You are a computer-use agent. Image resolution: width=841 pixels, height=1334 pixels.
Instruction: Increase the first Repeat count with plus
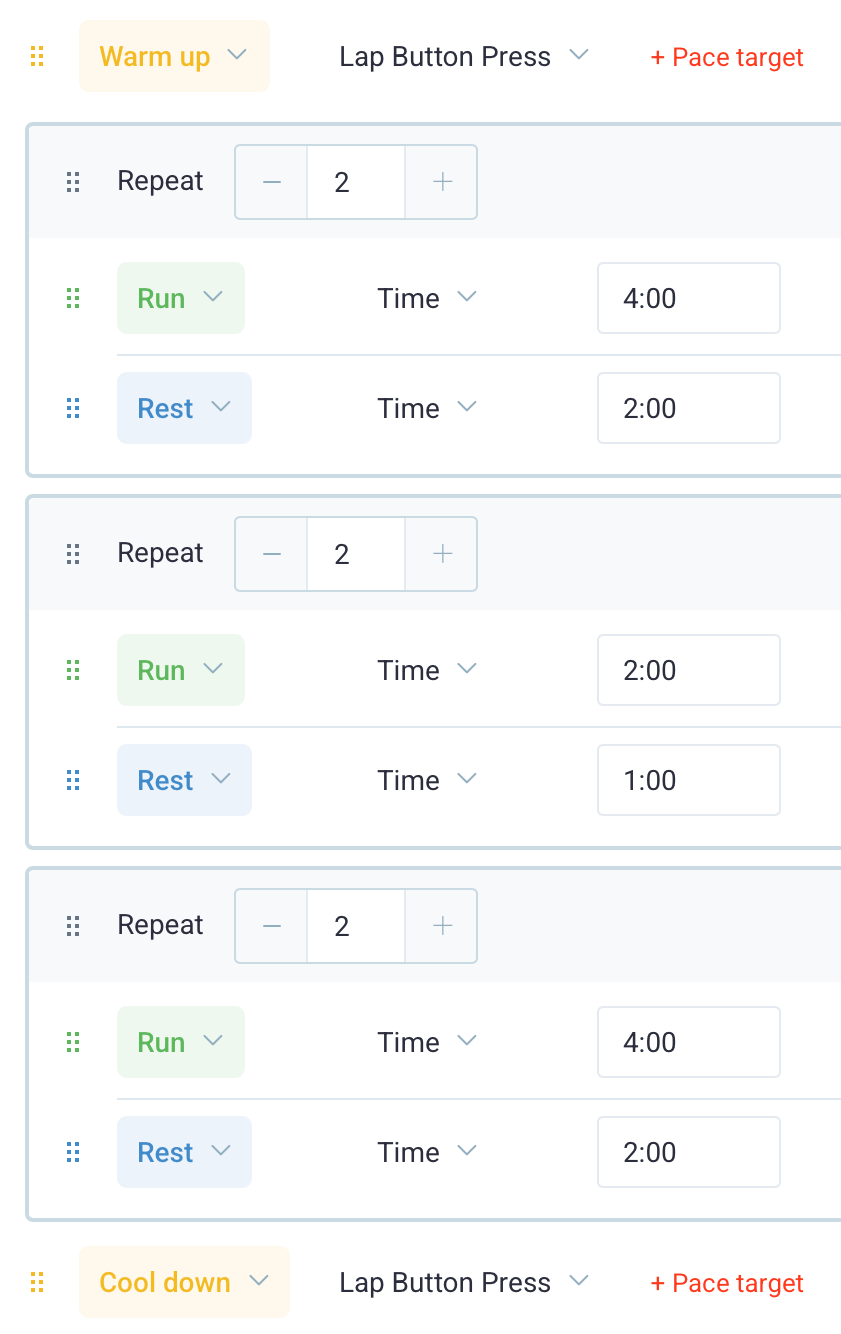pyautogui.click(x=441, y=182)
